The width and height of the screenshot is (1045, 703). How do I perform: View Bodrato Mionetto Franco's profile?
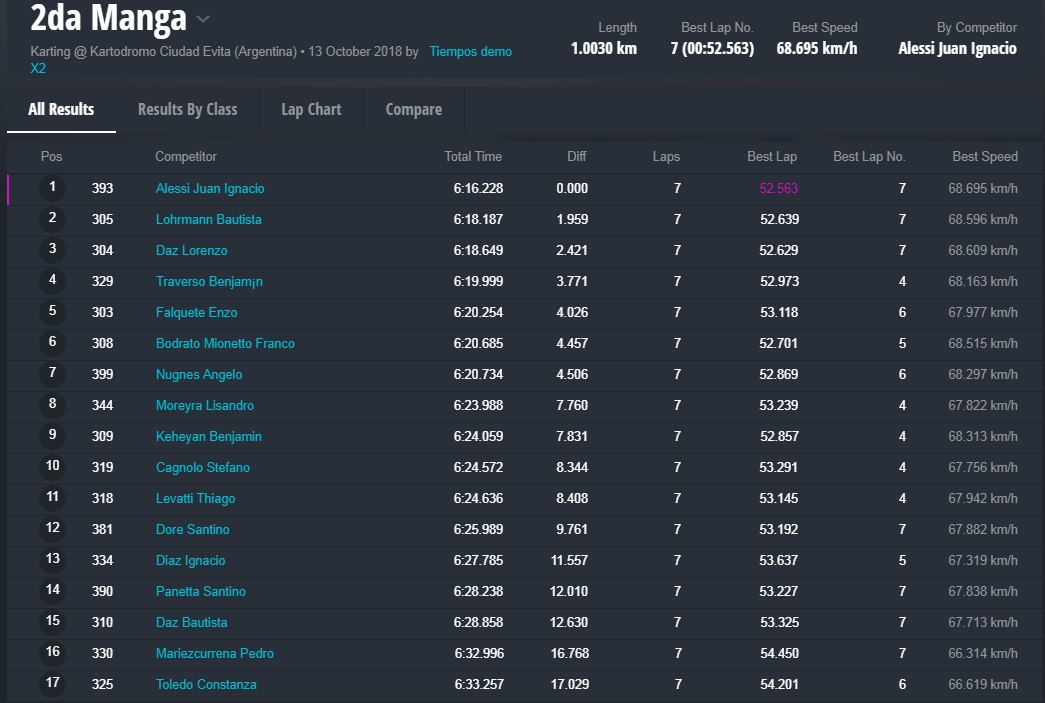(x=225, y=343)
